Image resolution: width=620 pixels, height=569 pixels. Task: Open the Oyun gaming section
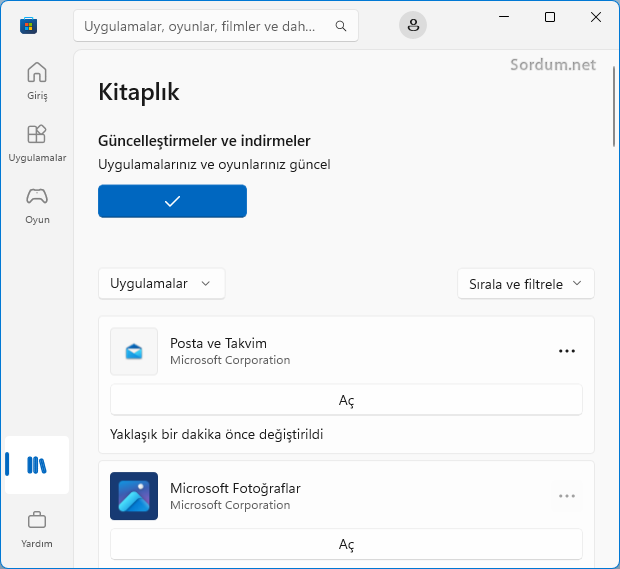pyautogui.click(x=37, y=206)
